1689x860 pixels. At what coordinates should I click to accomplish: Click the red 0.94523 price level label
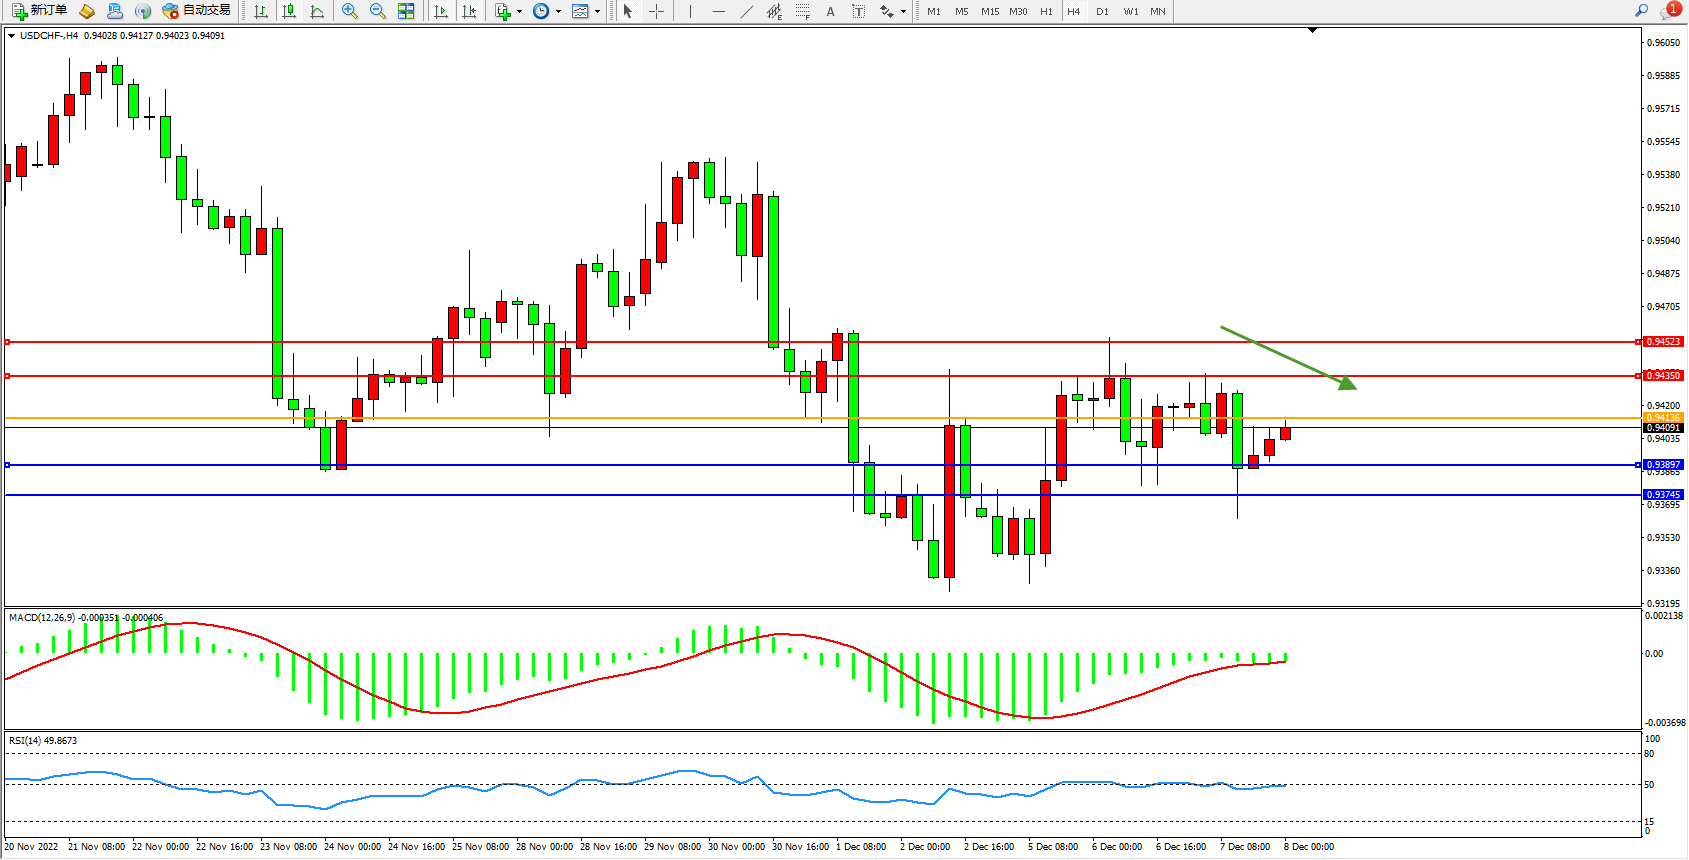click(x=1663, y=342)
